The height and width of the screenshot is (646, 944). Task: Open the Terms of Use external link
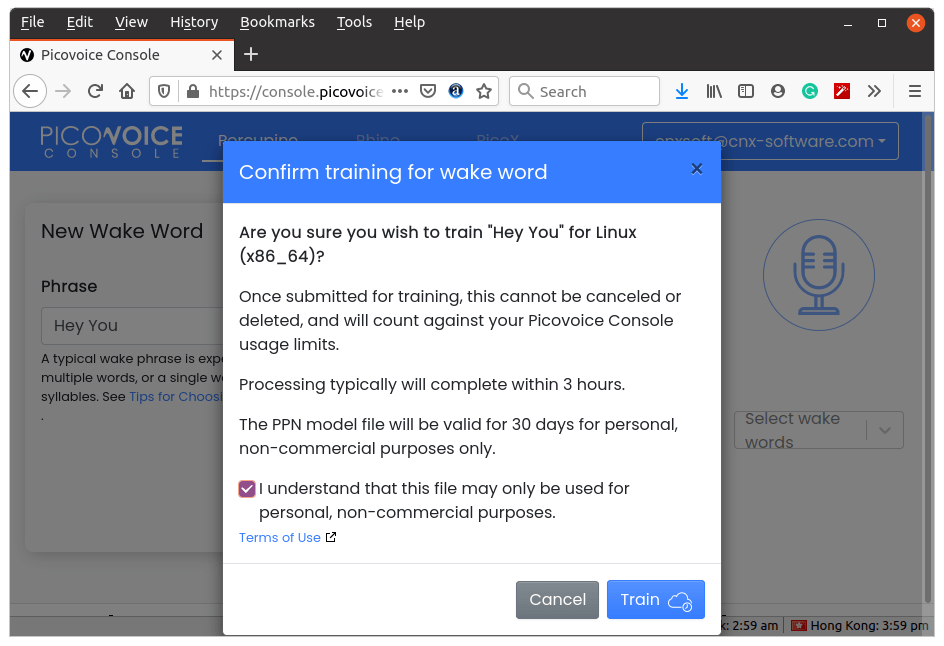(287, 538)
